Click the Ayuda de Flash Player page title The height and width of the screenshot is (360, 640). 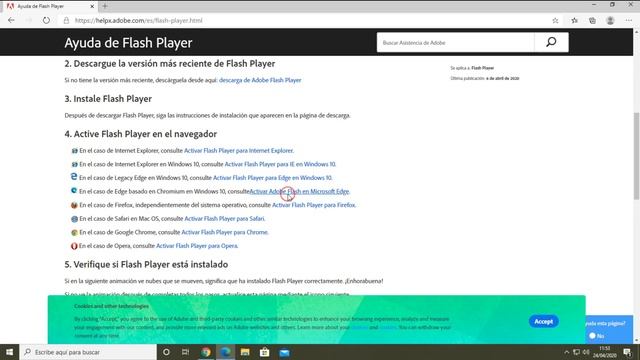[128, 42]
